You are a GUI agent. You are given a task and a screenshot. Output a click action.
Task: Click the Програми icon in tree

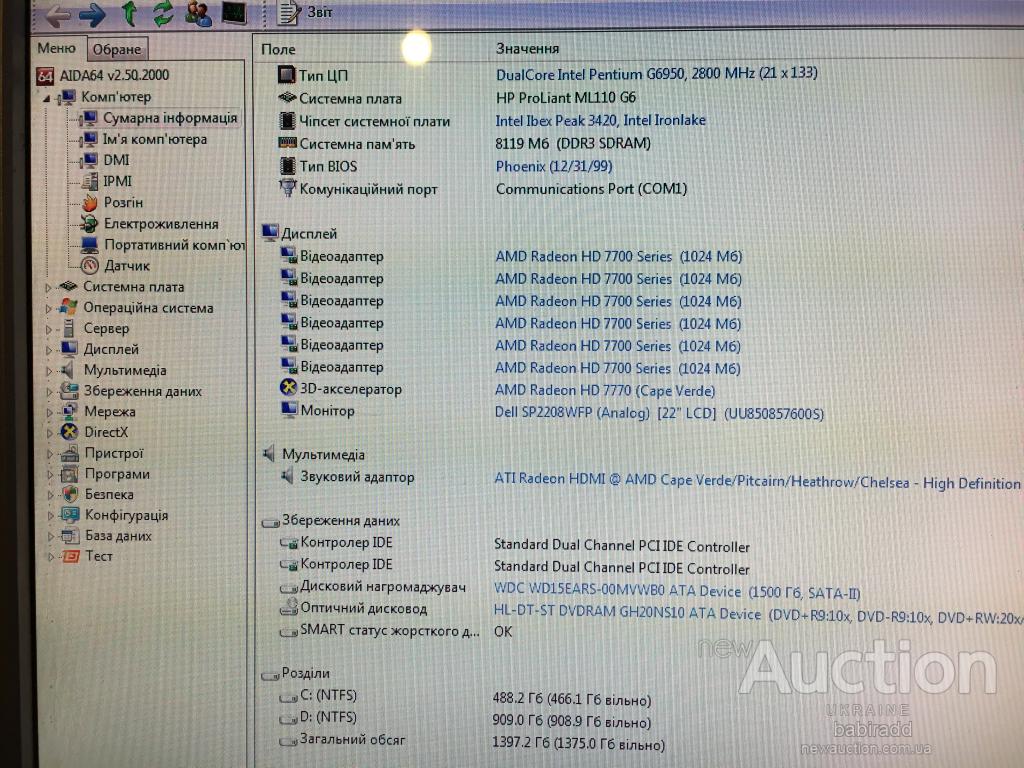(69, 474)
